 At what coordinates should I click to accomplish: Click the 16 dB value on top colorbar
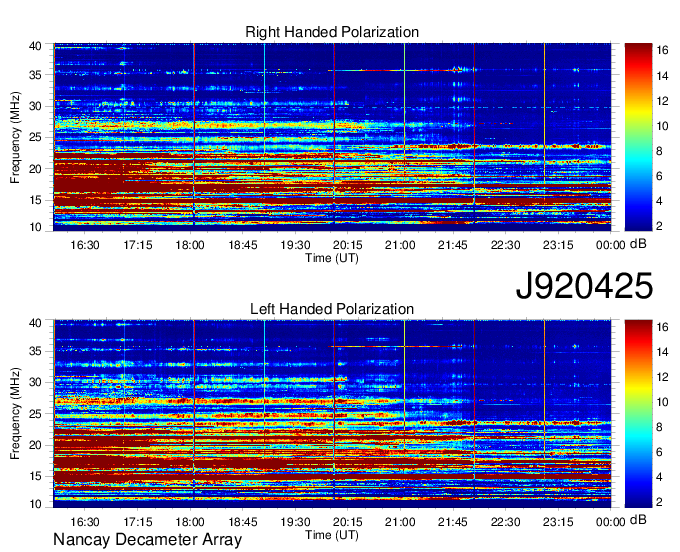662,50
